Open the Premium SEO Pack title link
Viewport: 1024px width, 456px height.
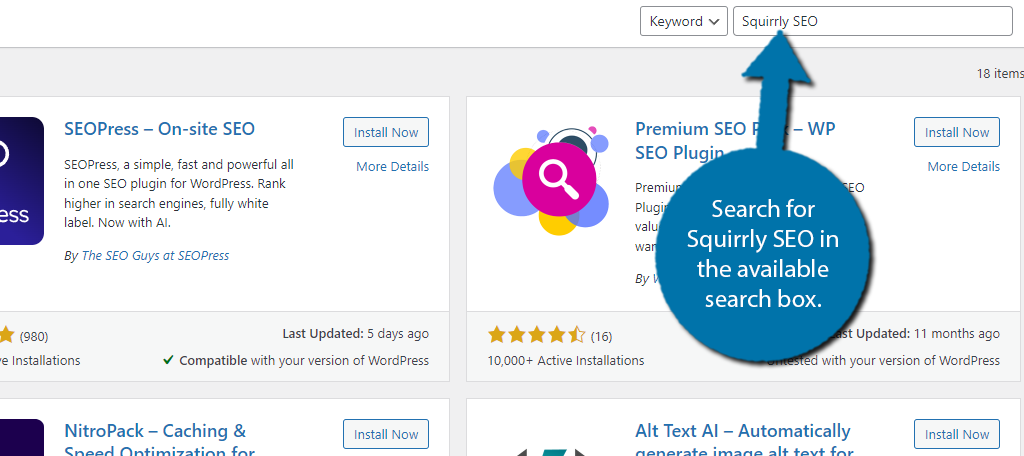735,140
